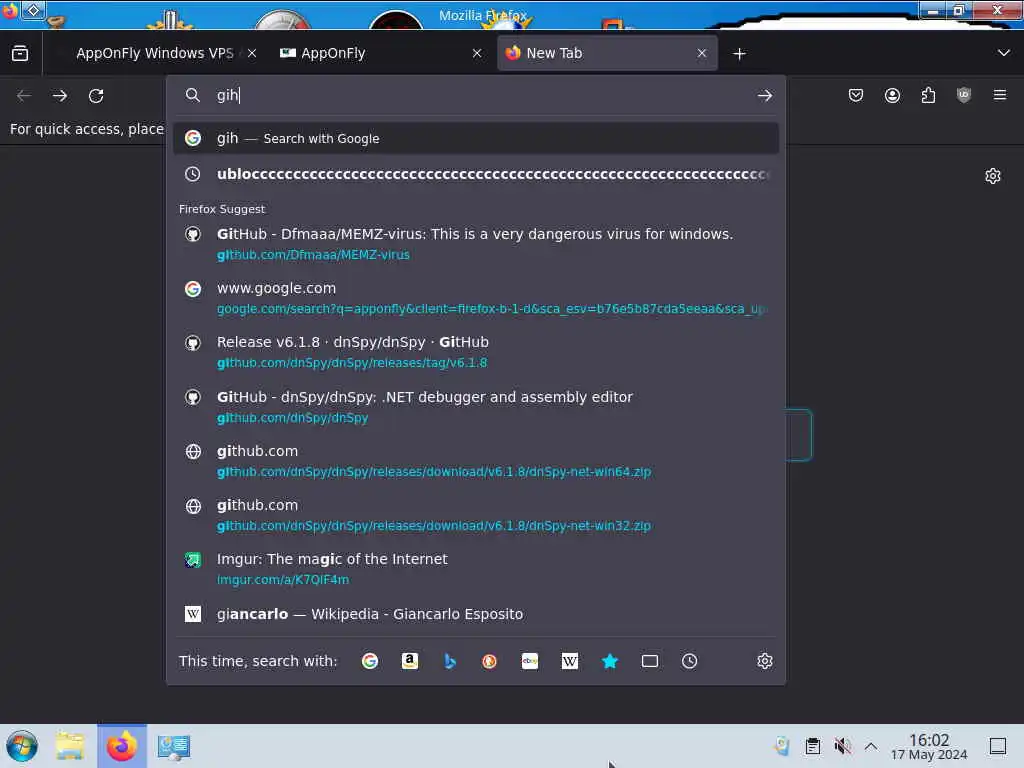The image size is (1024, 768).
Task: Open search settings gear in suggestion panel
Action: point(765,661)
